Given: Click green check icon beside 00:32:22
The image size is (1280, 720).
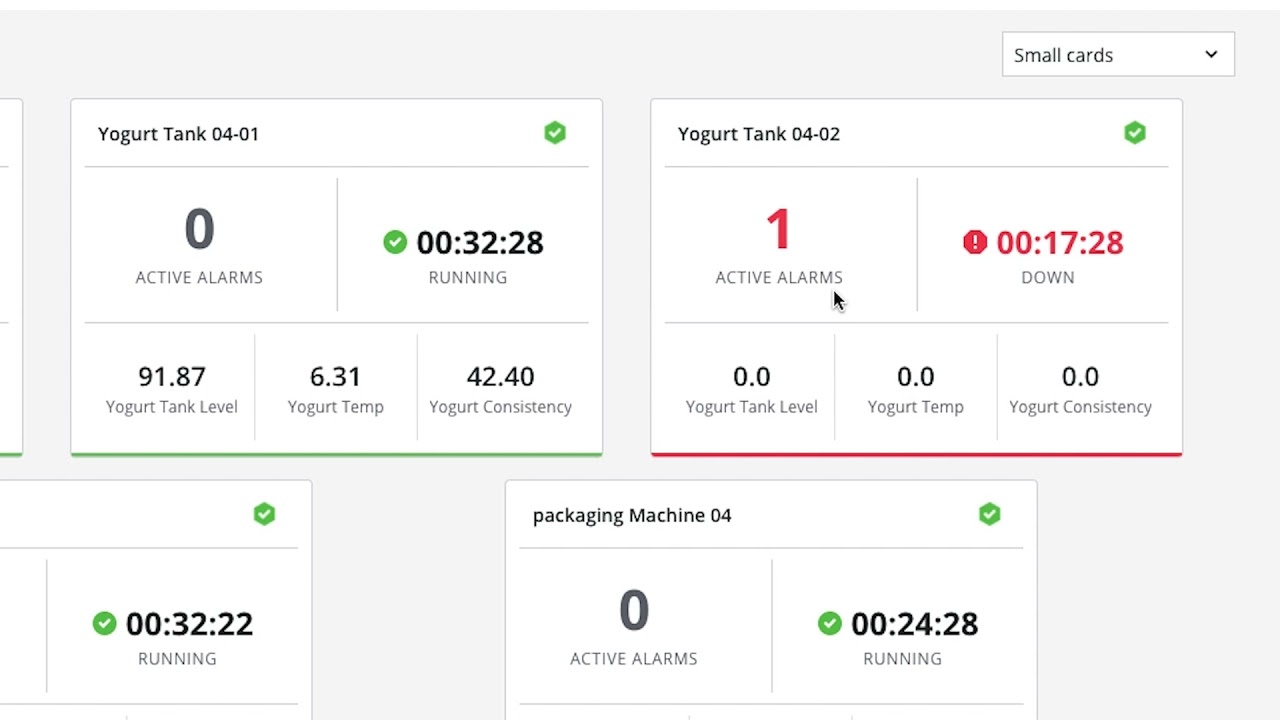Looking at the screenshot, I should 104,623.
